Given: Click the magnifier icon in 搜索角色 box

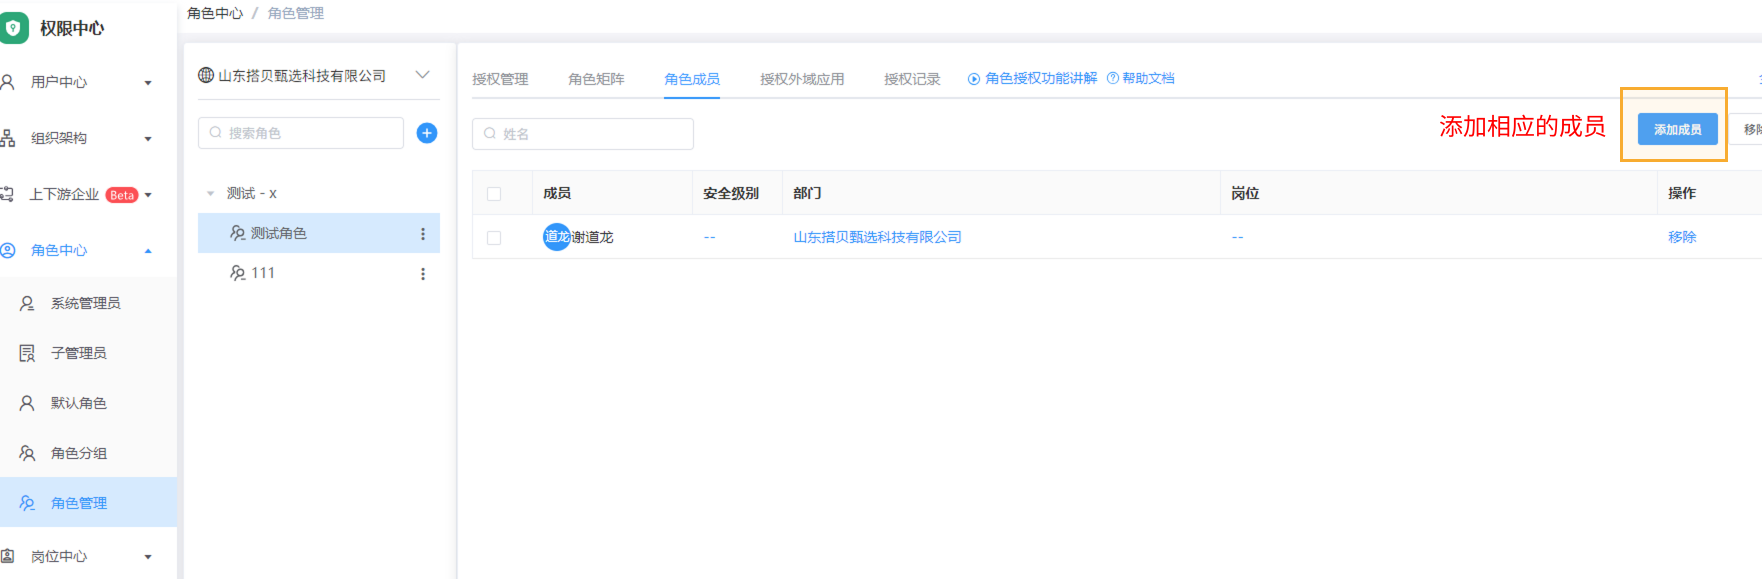Looking at the screenshot, I should pyautogui.click(x=216, y=133).
